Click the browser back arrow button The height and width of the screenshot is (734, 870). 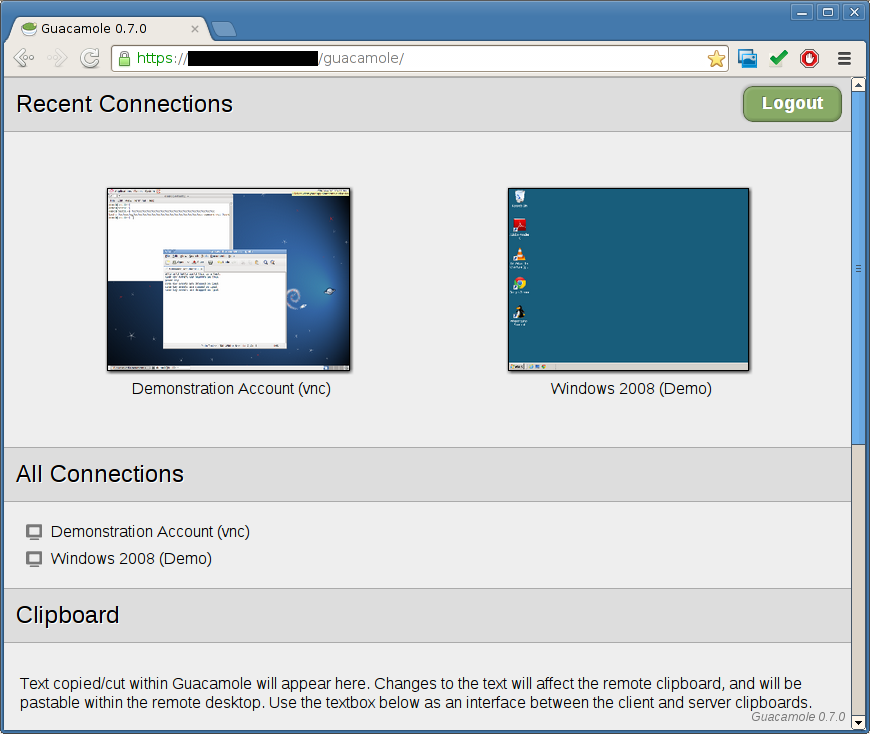click(x=25, y=59)
